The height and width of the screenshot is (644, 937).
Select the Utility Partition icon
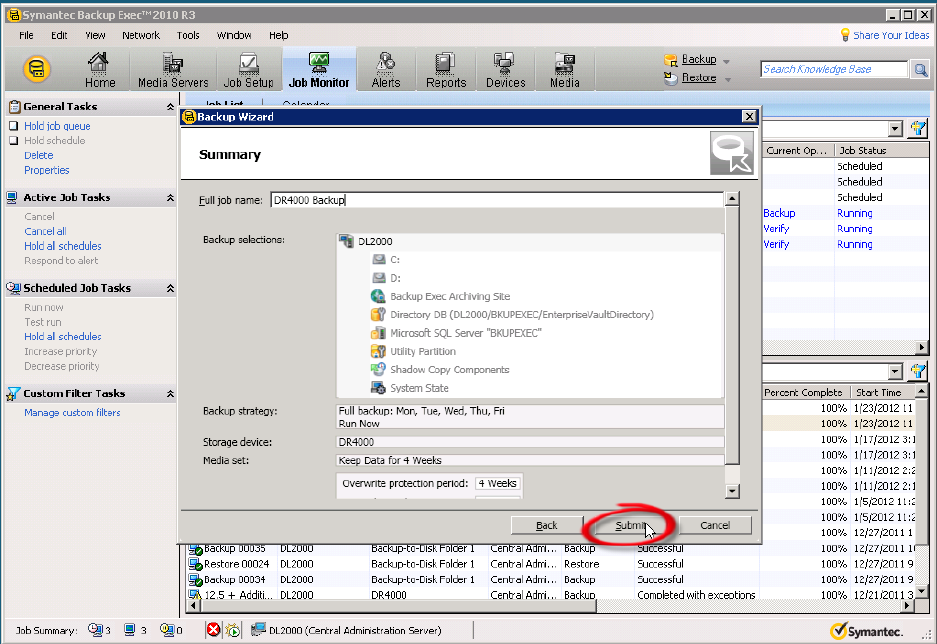(x=378, y=351)
